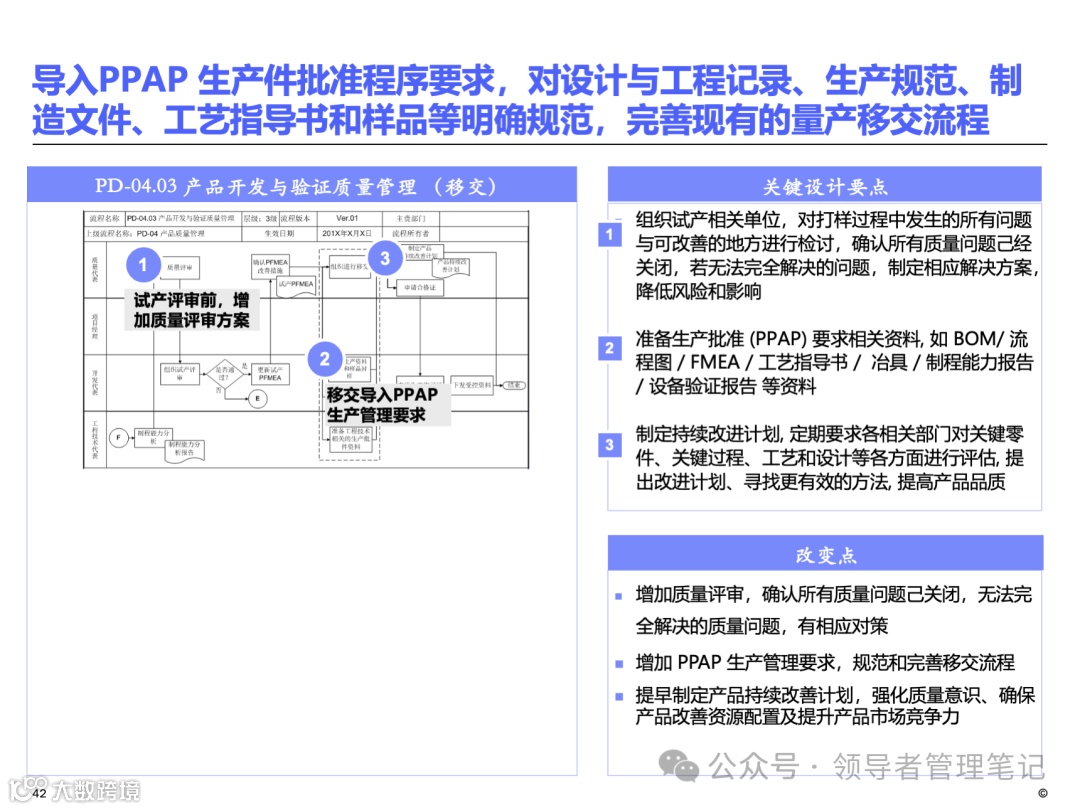1080x810 pixels.
Task: Click the '开发代表' swimlane label
Action: (x=95, y=382)
